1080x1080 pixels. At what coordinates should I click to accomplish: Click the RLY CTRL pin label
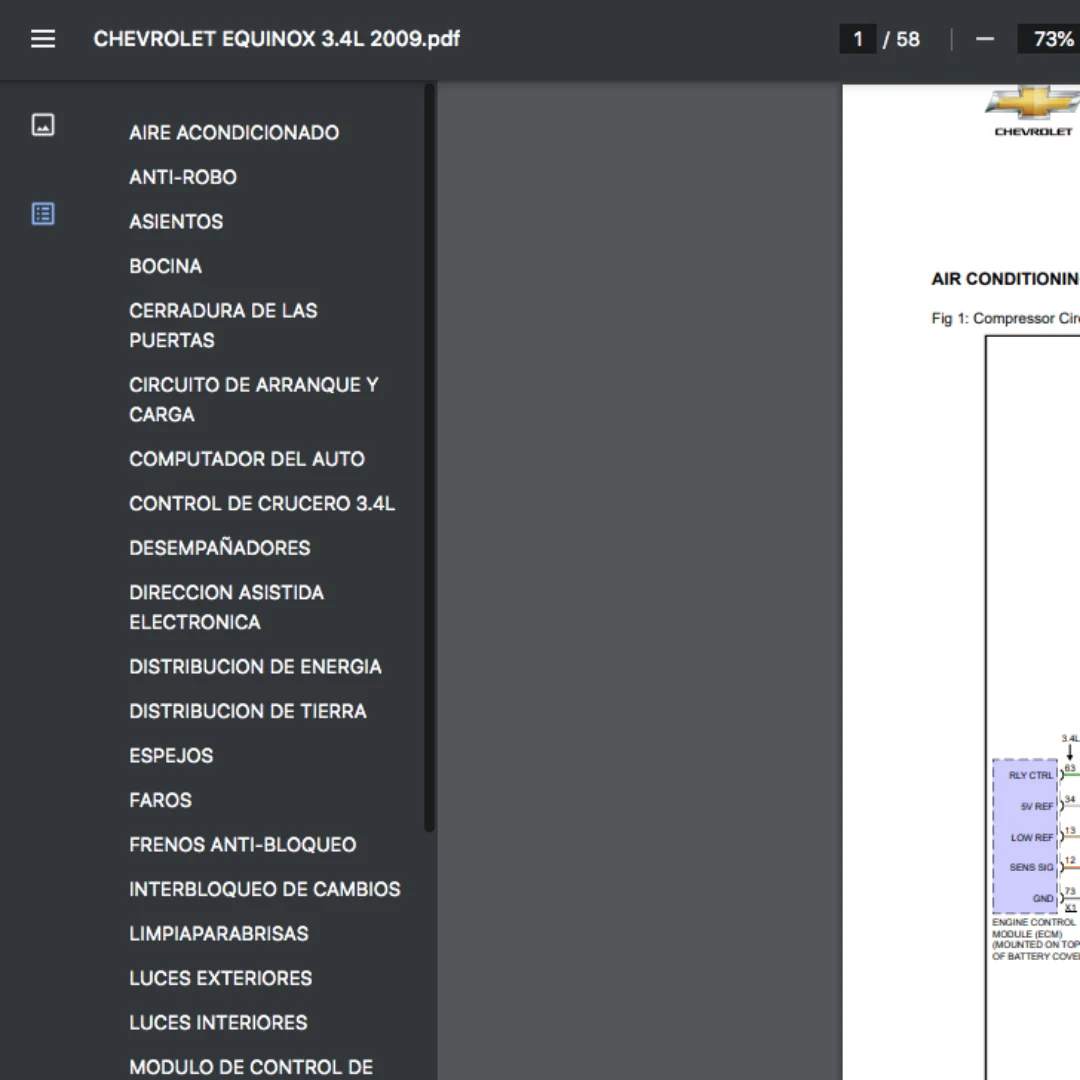tap(1030, 776)
